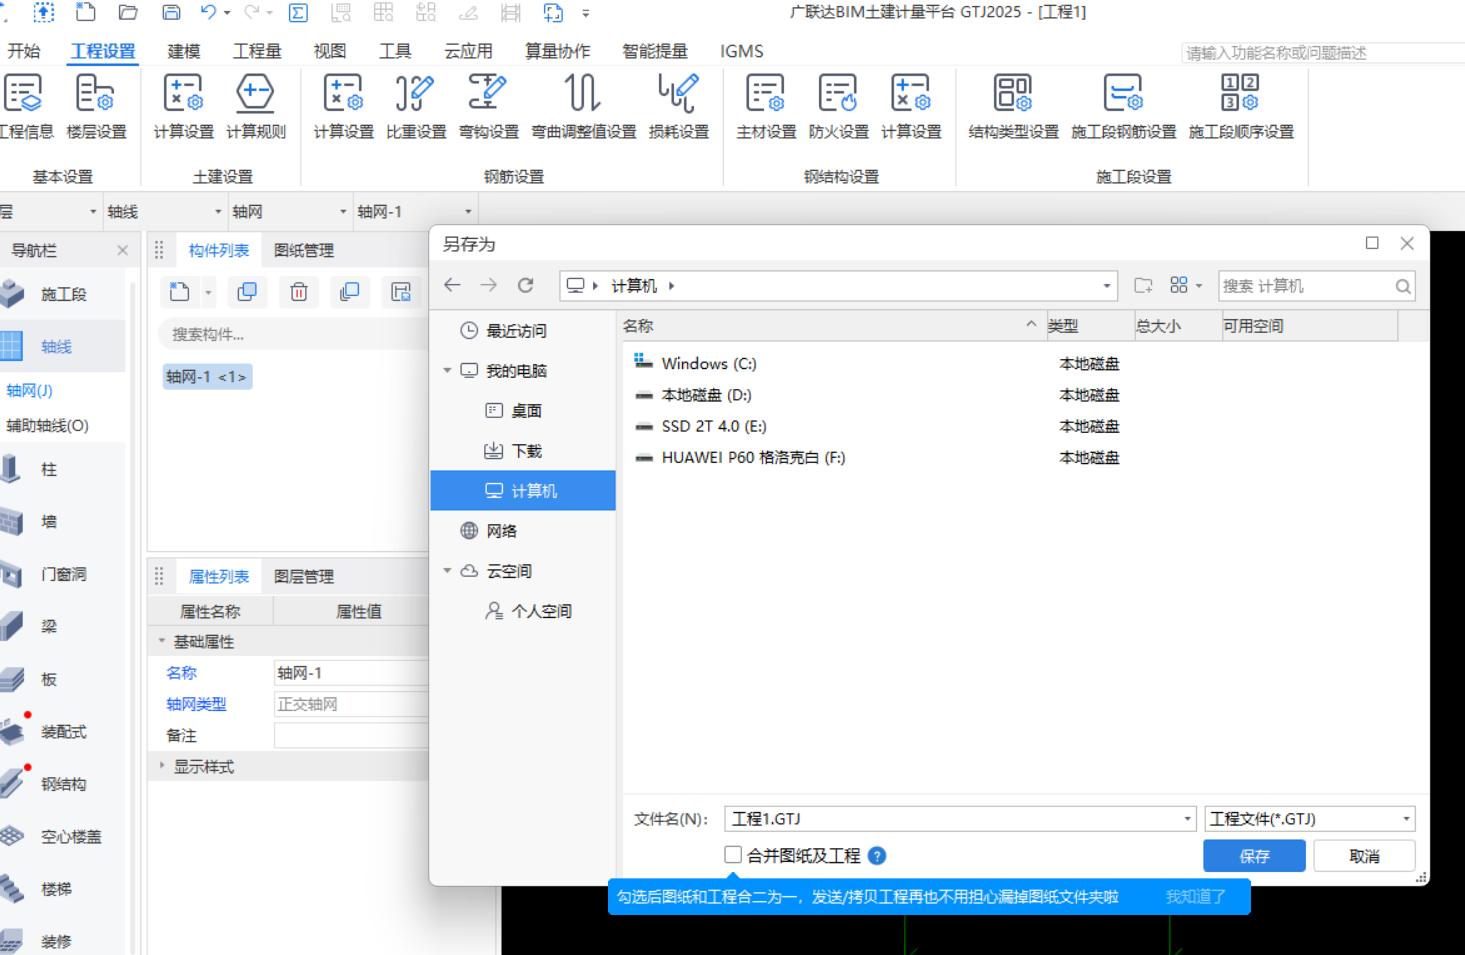Collapse 基础属性 property group

pyautogui.click(x=162, y=641)
